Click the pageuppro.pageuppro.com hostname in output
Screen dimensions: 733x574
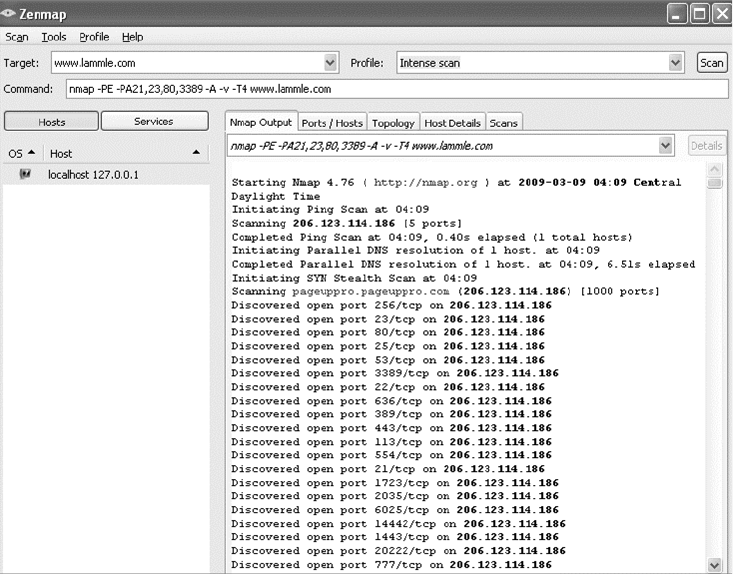[371, 291]
